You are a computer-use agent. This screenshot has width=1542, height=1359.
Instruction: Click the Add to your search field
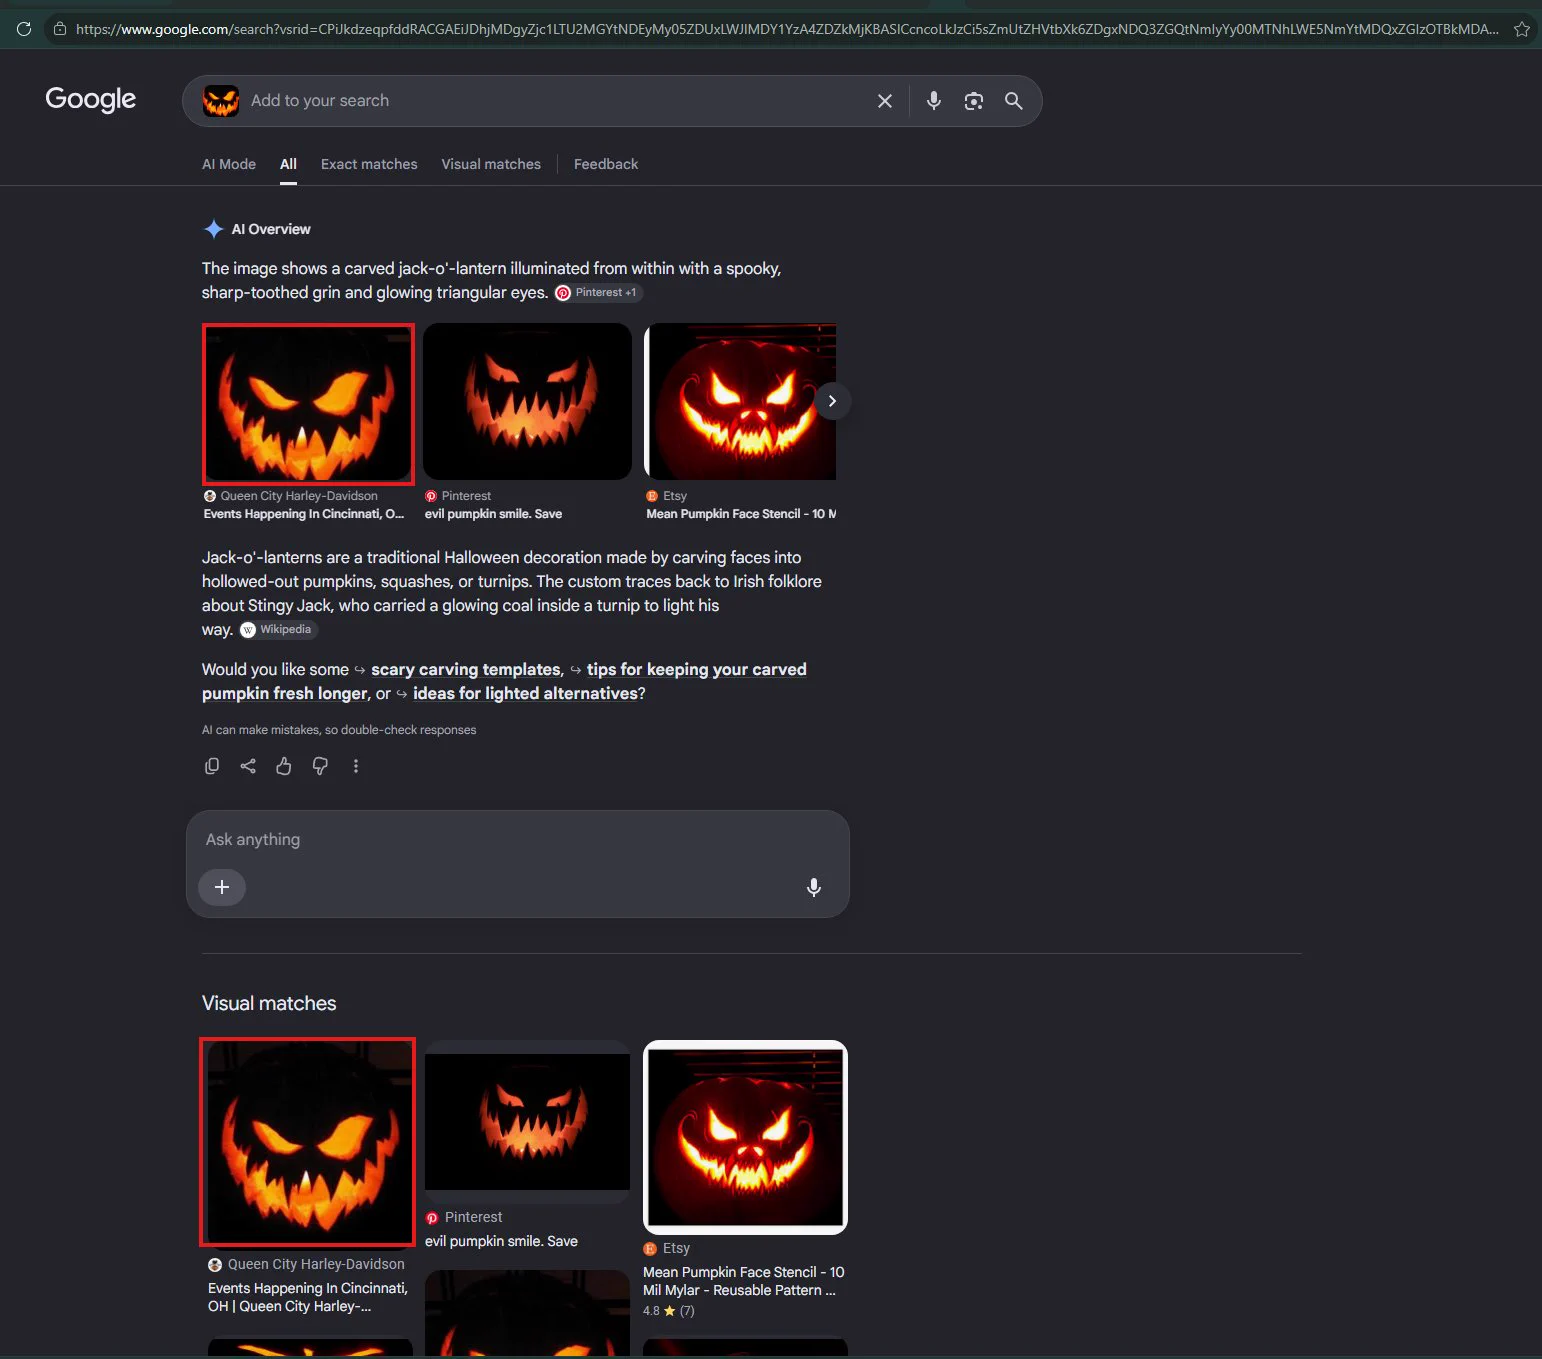click(555, 101)
